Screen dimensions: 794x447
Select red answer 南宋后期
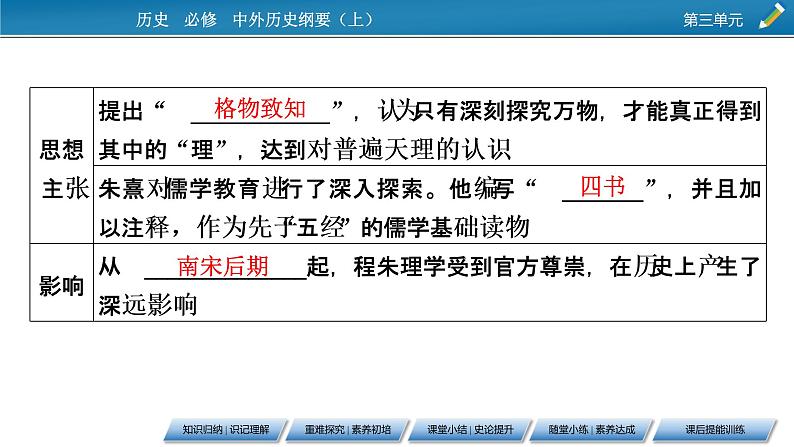point(222,266)
